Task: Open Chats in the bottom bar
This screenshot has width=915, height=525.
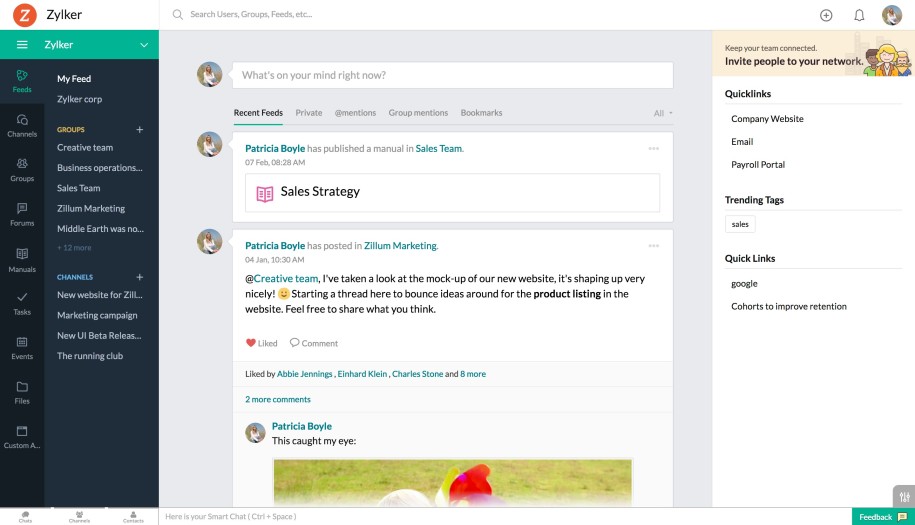Action: [25, 517]
